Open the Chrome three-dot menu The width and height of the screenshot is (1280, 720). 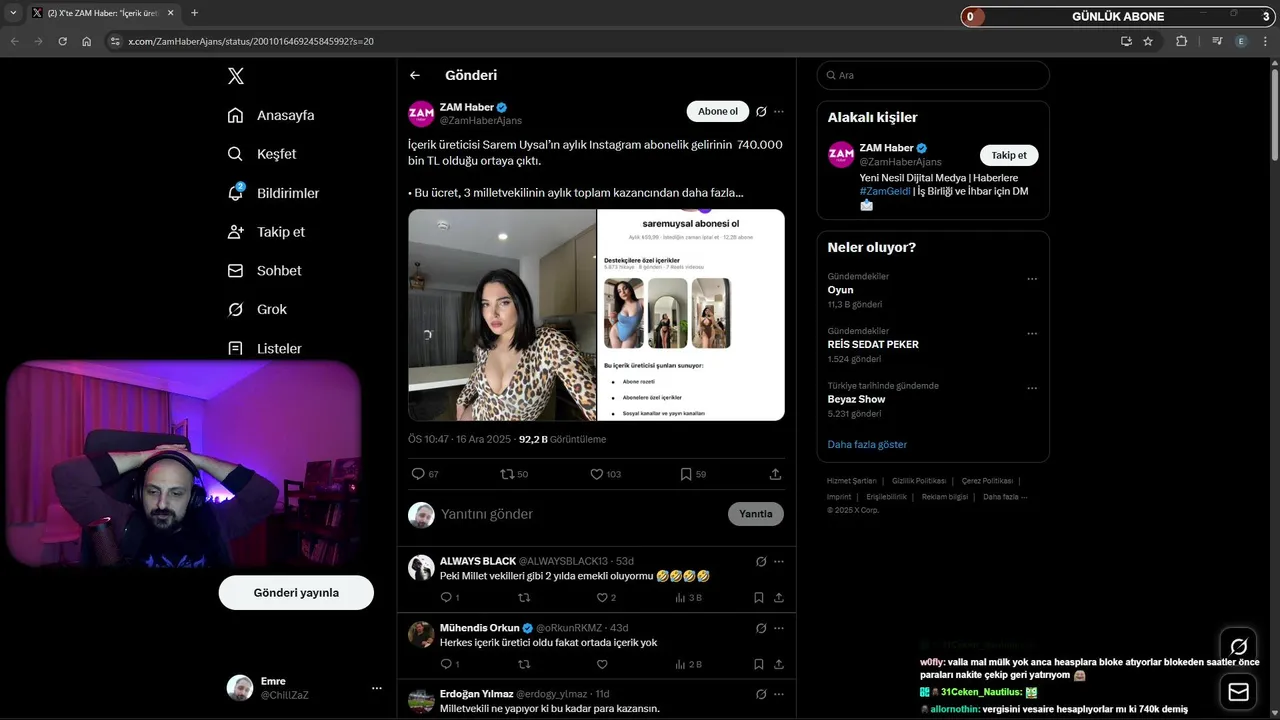[x=1266, y=41]
